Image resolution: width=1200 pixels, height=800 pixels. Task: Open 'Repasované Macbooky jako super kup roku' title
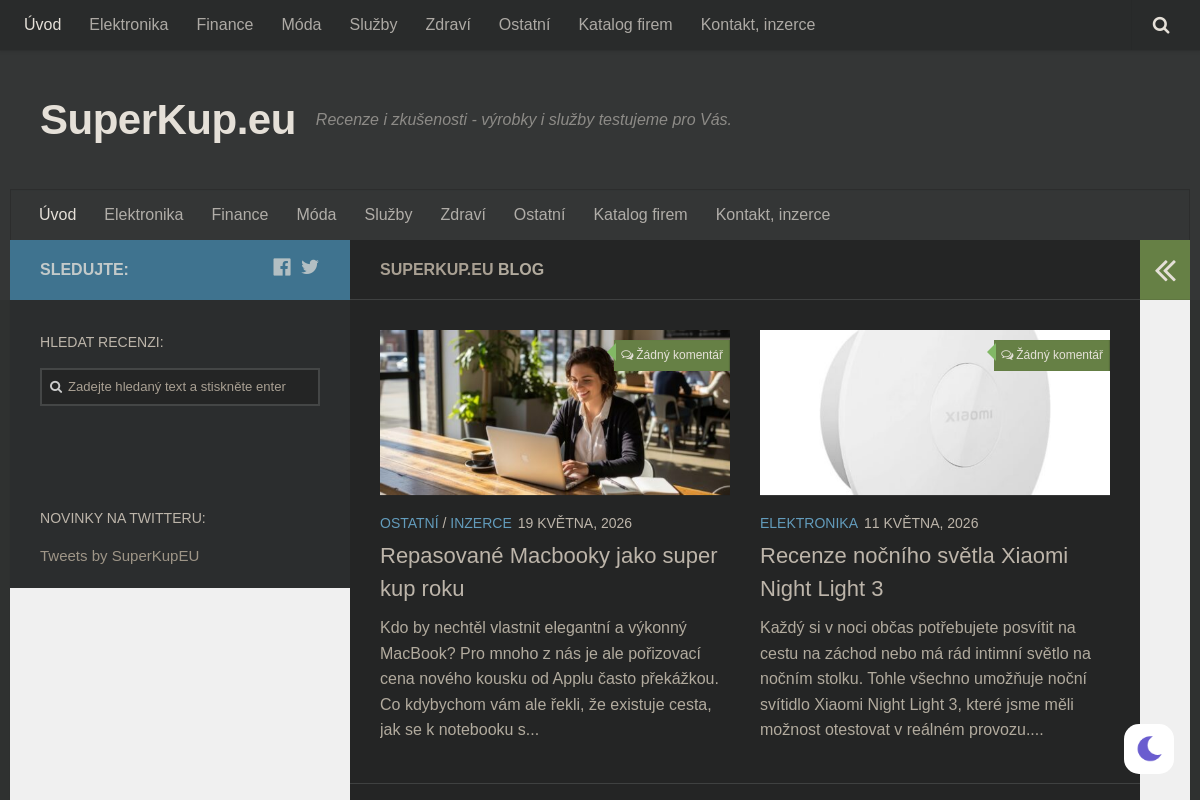pyautogui.click(x=549, y=572)
